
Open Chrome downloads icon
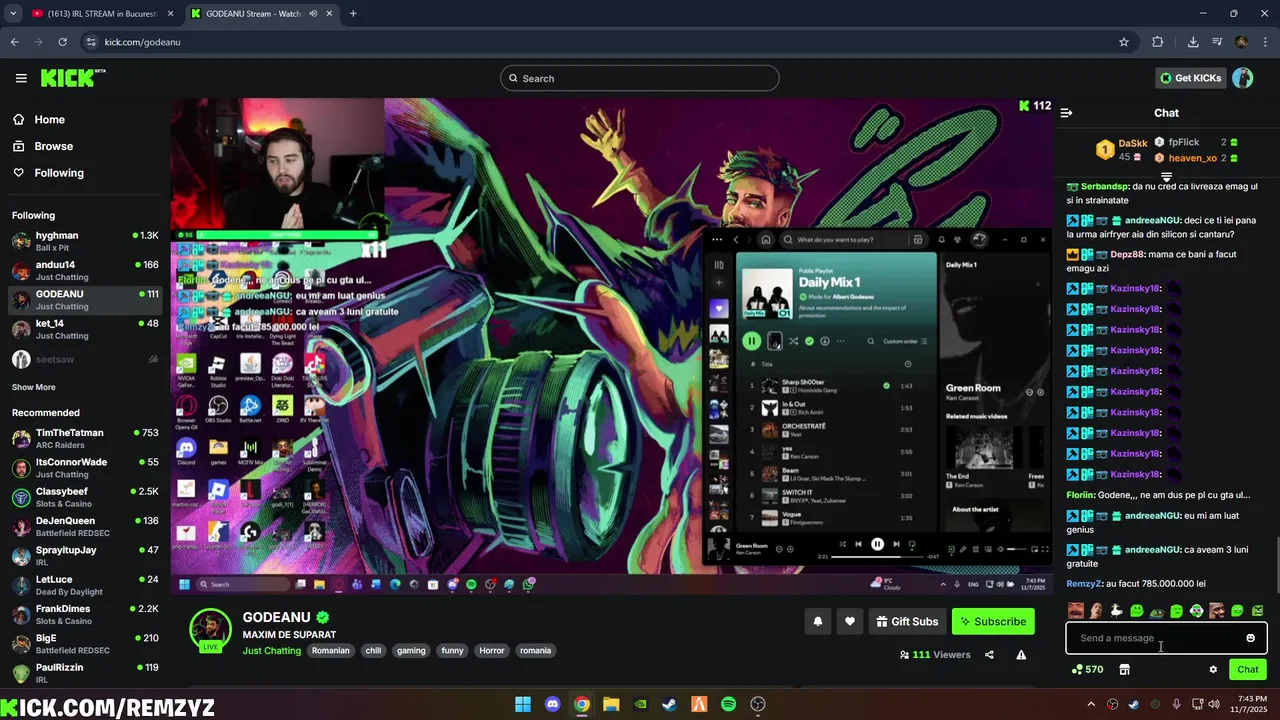[x=1193, y=42]
